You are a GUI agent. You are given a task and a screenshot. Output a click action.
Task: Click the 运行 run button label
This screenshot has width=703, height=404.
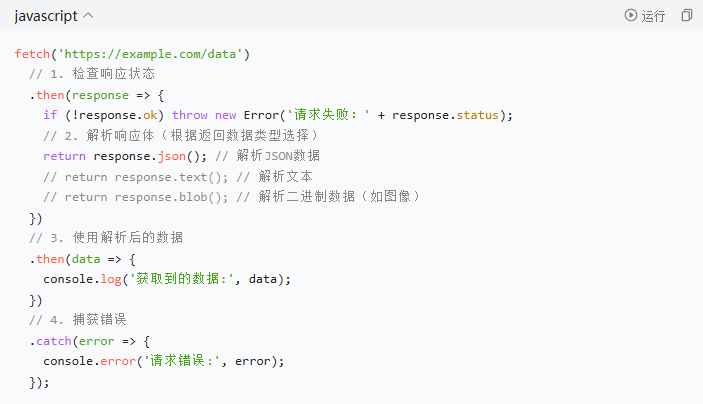pyautogui.click(x=653, y=16)
